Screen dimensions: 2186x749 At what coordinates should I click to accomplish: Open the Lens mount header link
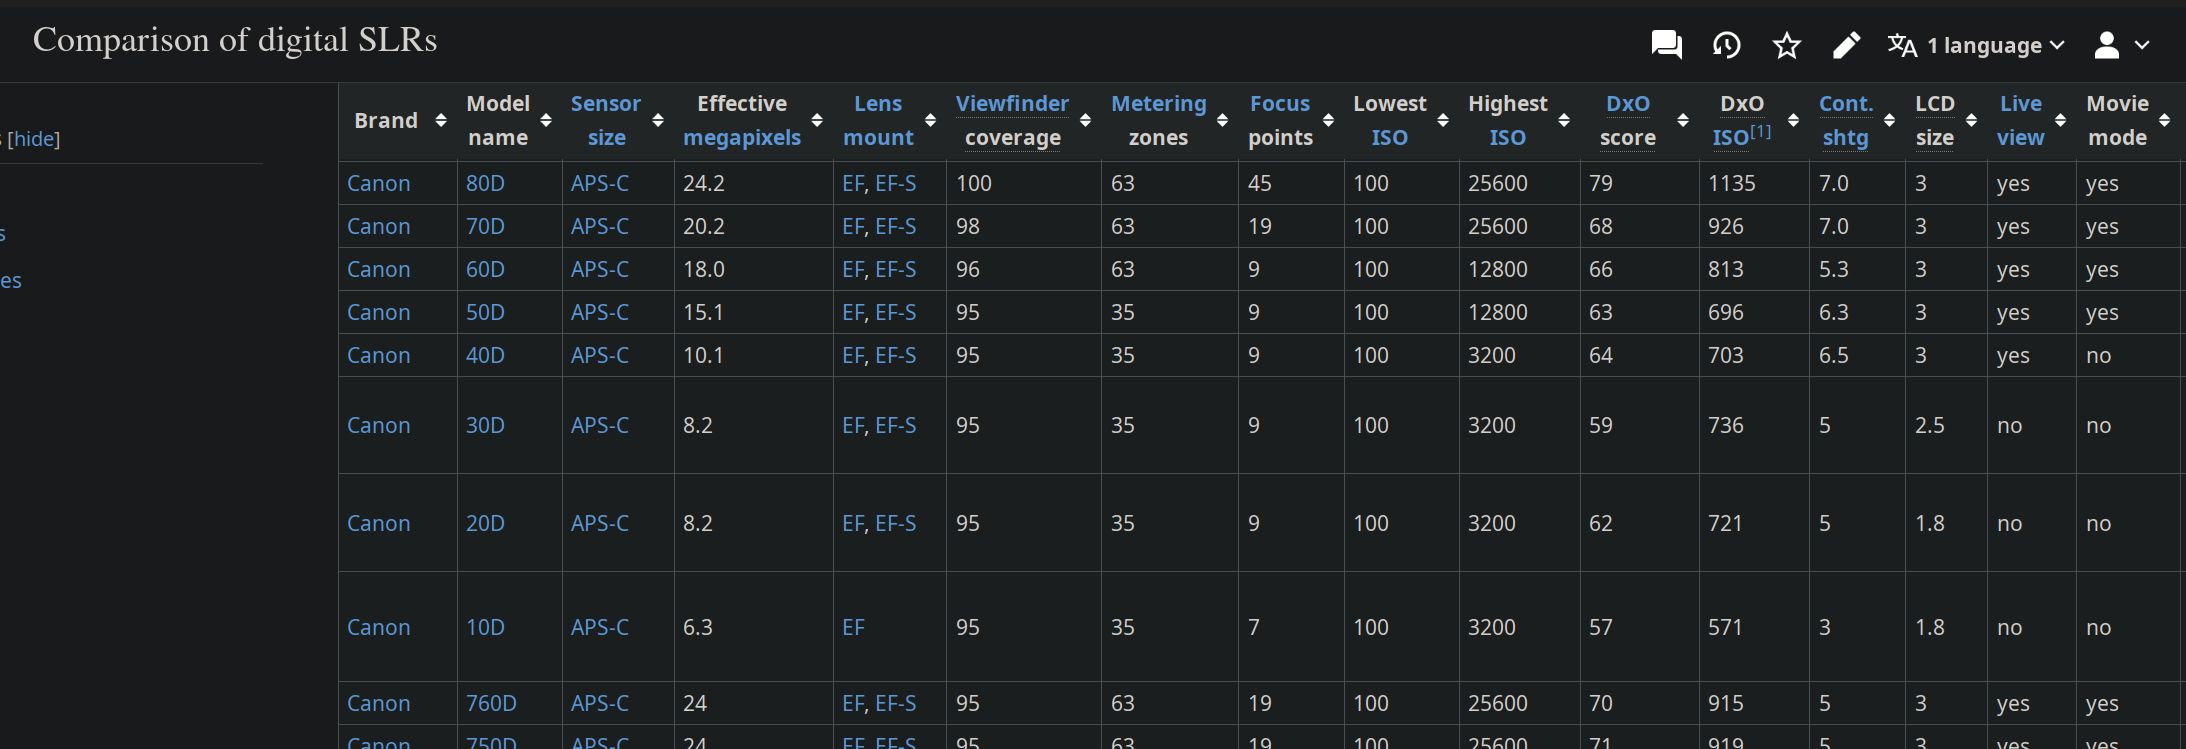[878, 120]
